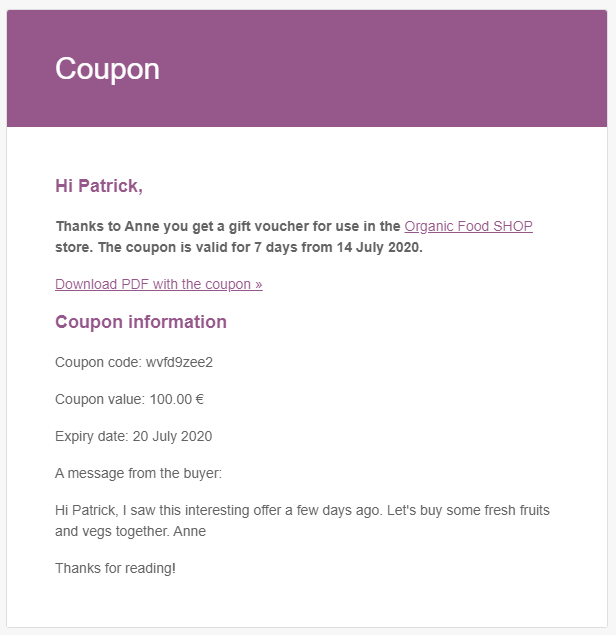Click the 20 July 2020 expiry date

[x=172, y=436]
